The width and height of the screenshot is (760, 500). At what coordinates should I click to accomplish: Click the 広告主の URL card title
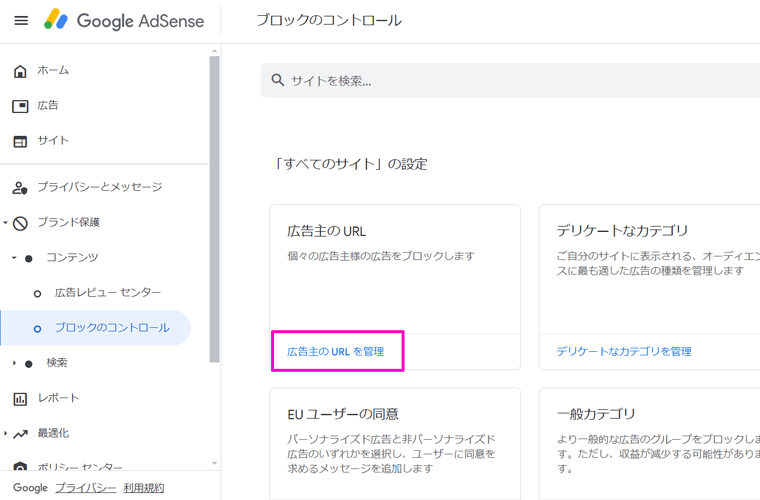[327, 232]
